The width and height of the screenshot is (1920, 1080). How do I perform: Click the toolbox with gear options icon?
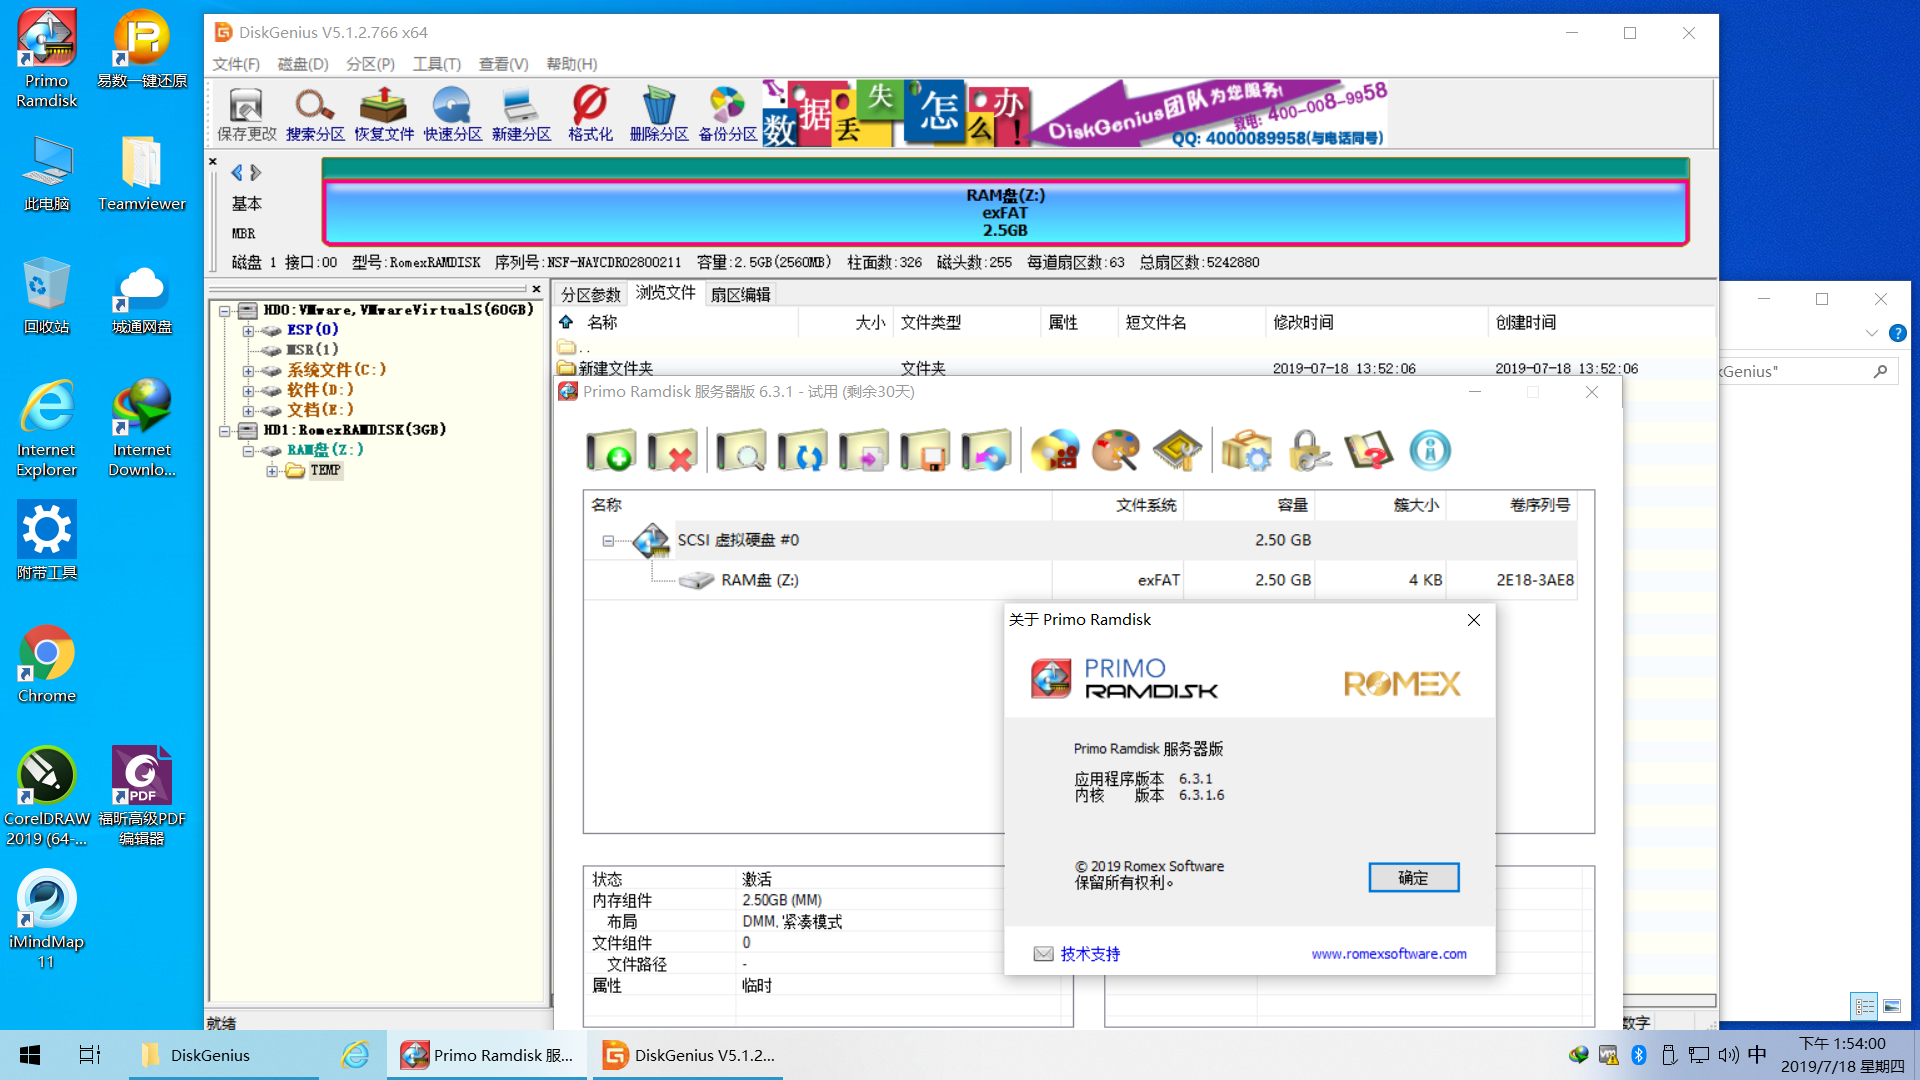[1246, 451]
